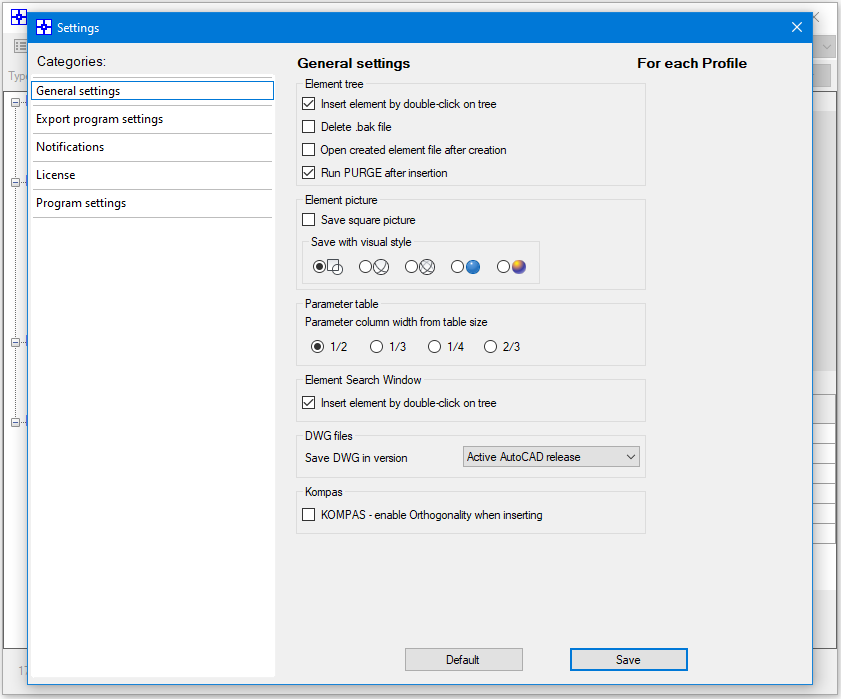Open the dropdown arrow in background window's top right
Screen dimensions: 841x699
827,47
